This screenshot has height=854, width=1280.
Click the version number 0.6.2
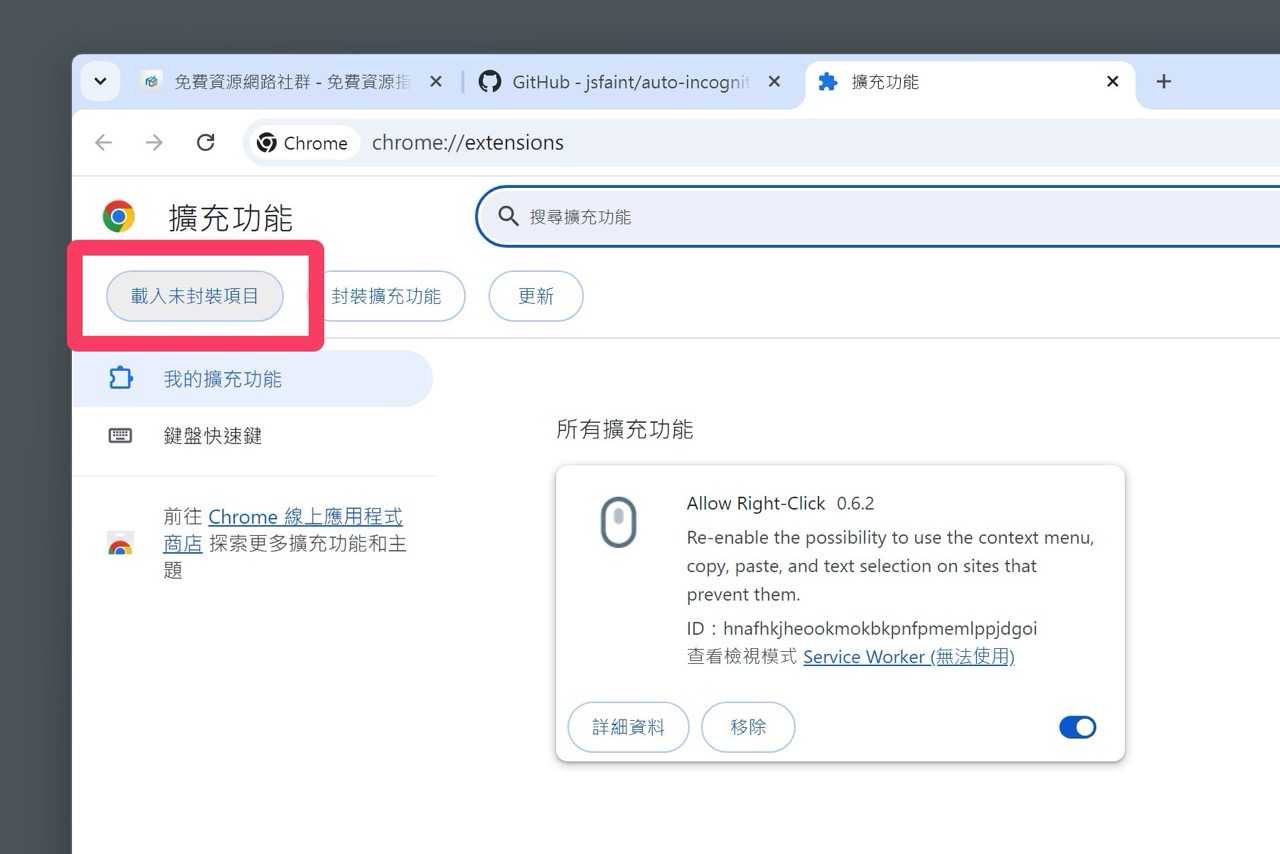(856, 503)
